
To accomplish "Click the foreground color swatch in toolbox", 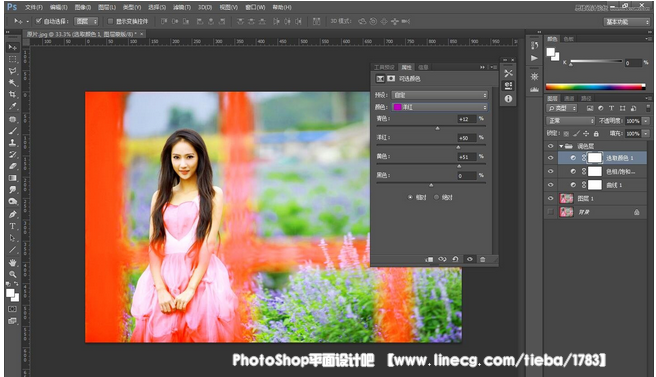I will click(10, 294).
